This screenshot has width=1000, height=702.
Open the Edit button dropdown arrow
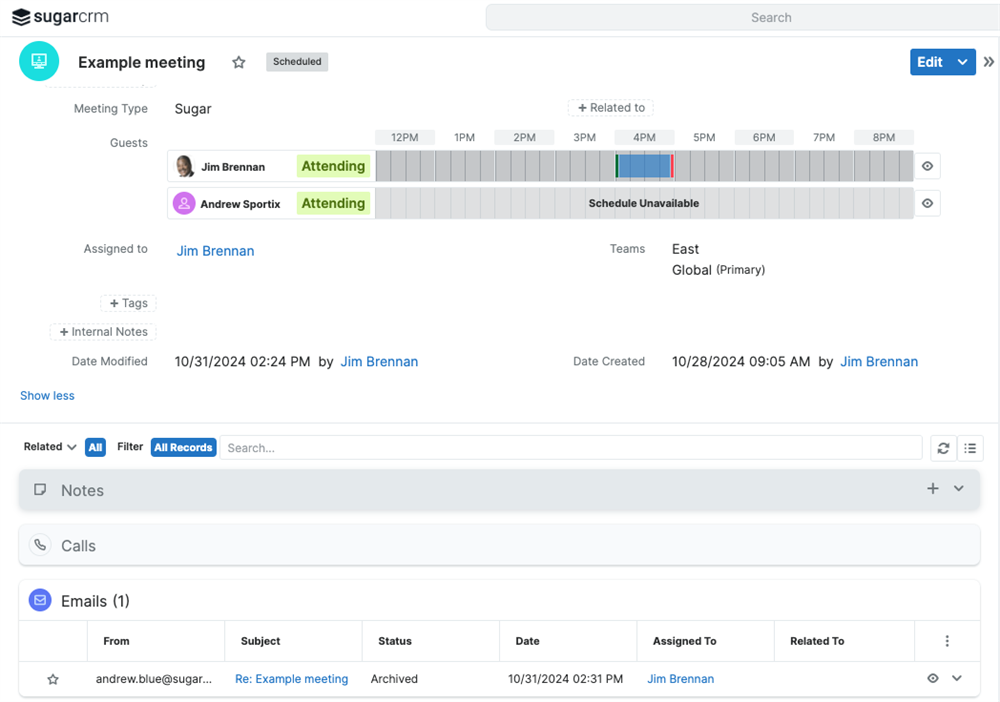coord(962,62)
